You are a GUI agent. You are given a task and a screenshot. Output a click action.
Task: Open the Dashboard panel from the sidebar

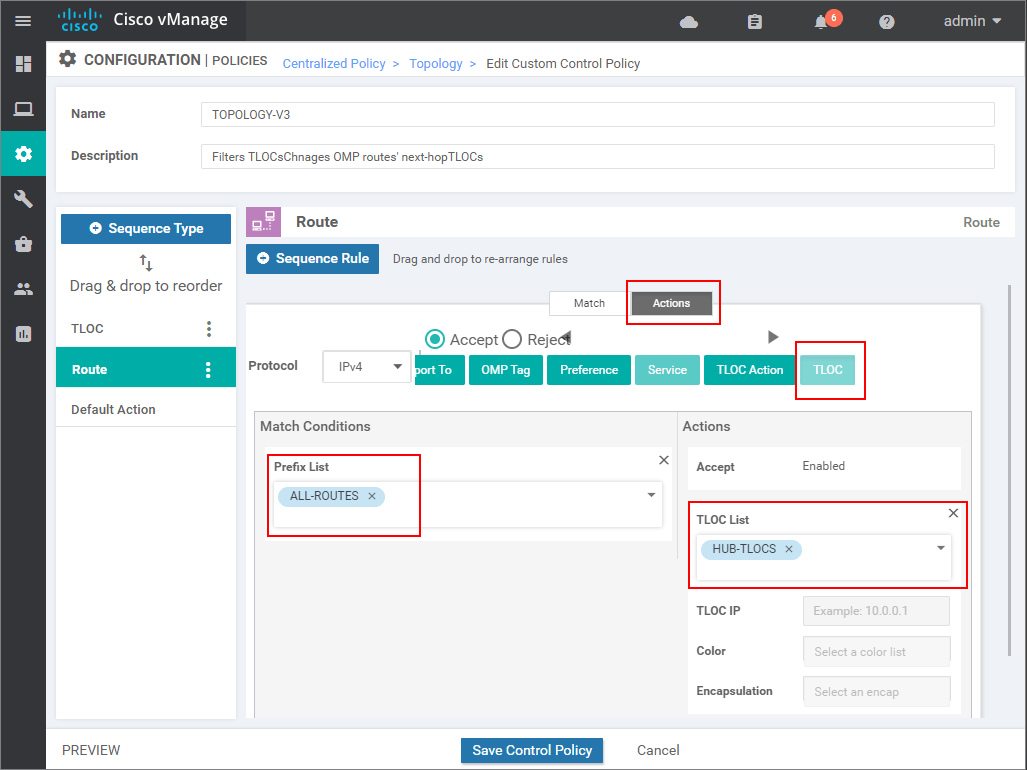pyautogui.click(x=23, y=64)
